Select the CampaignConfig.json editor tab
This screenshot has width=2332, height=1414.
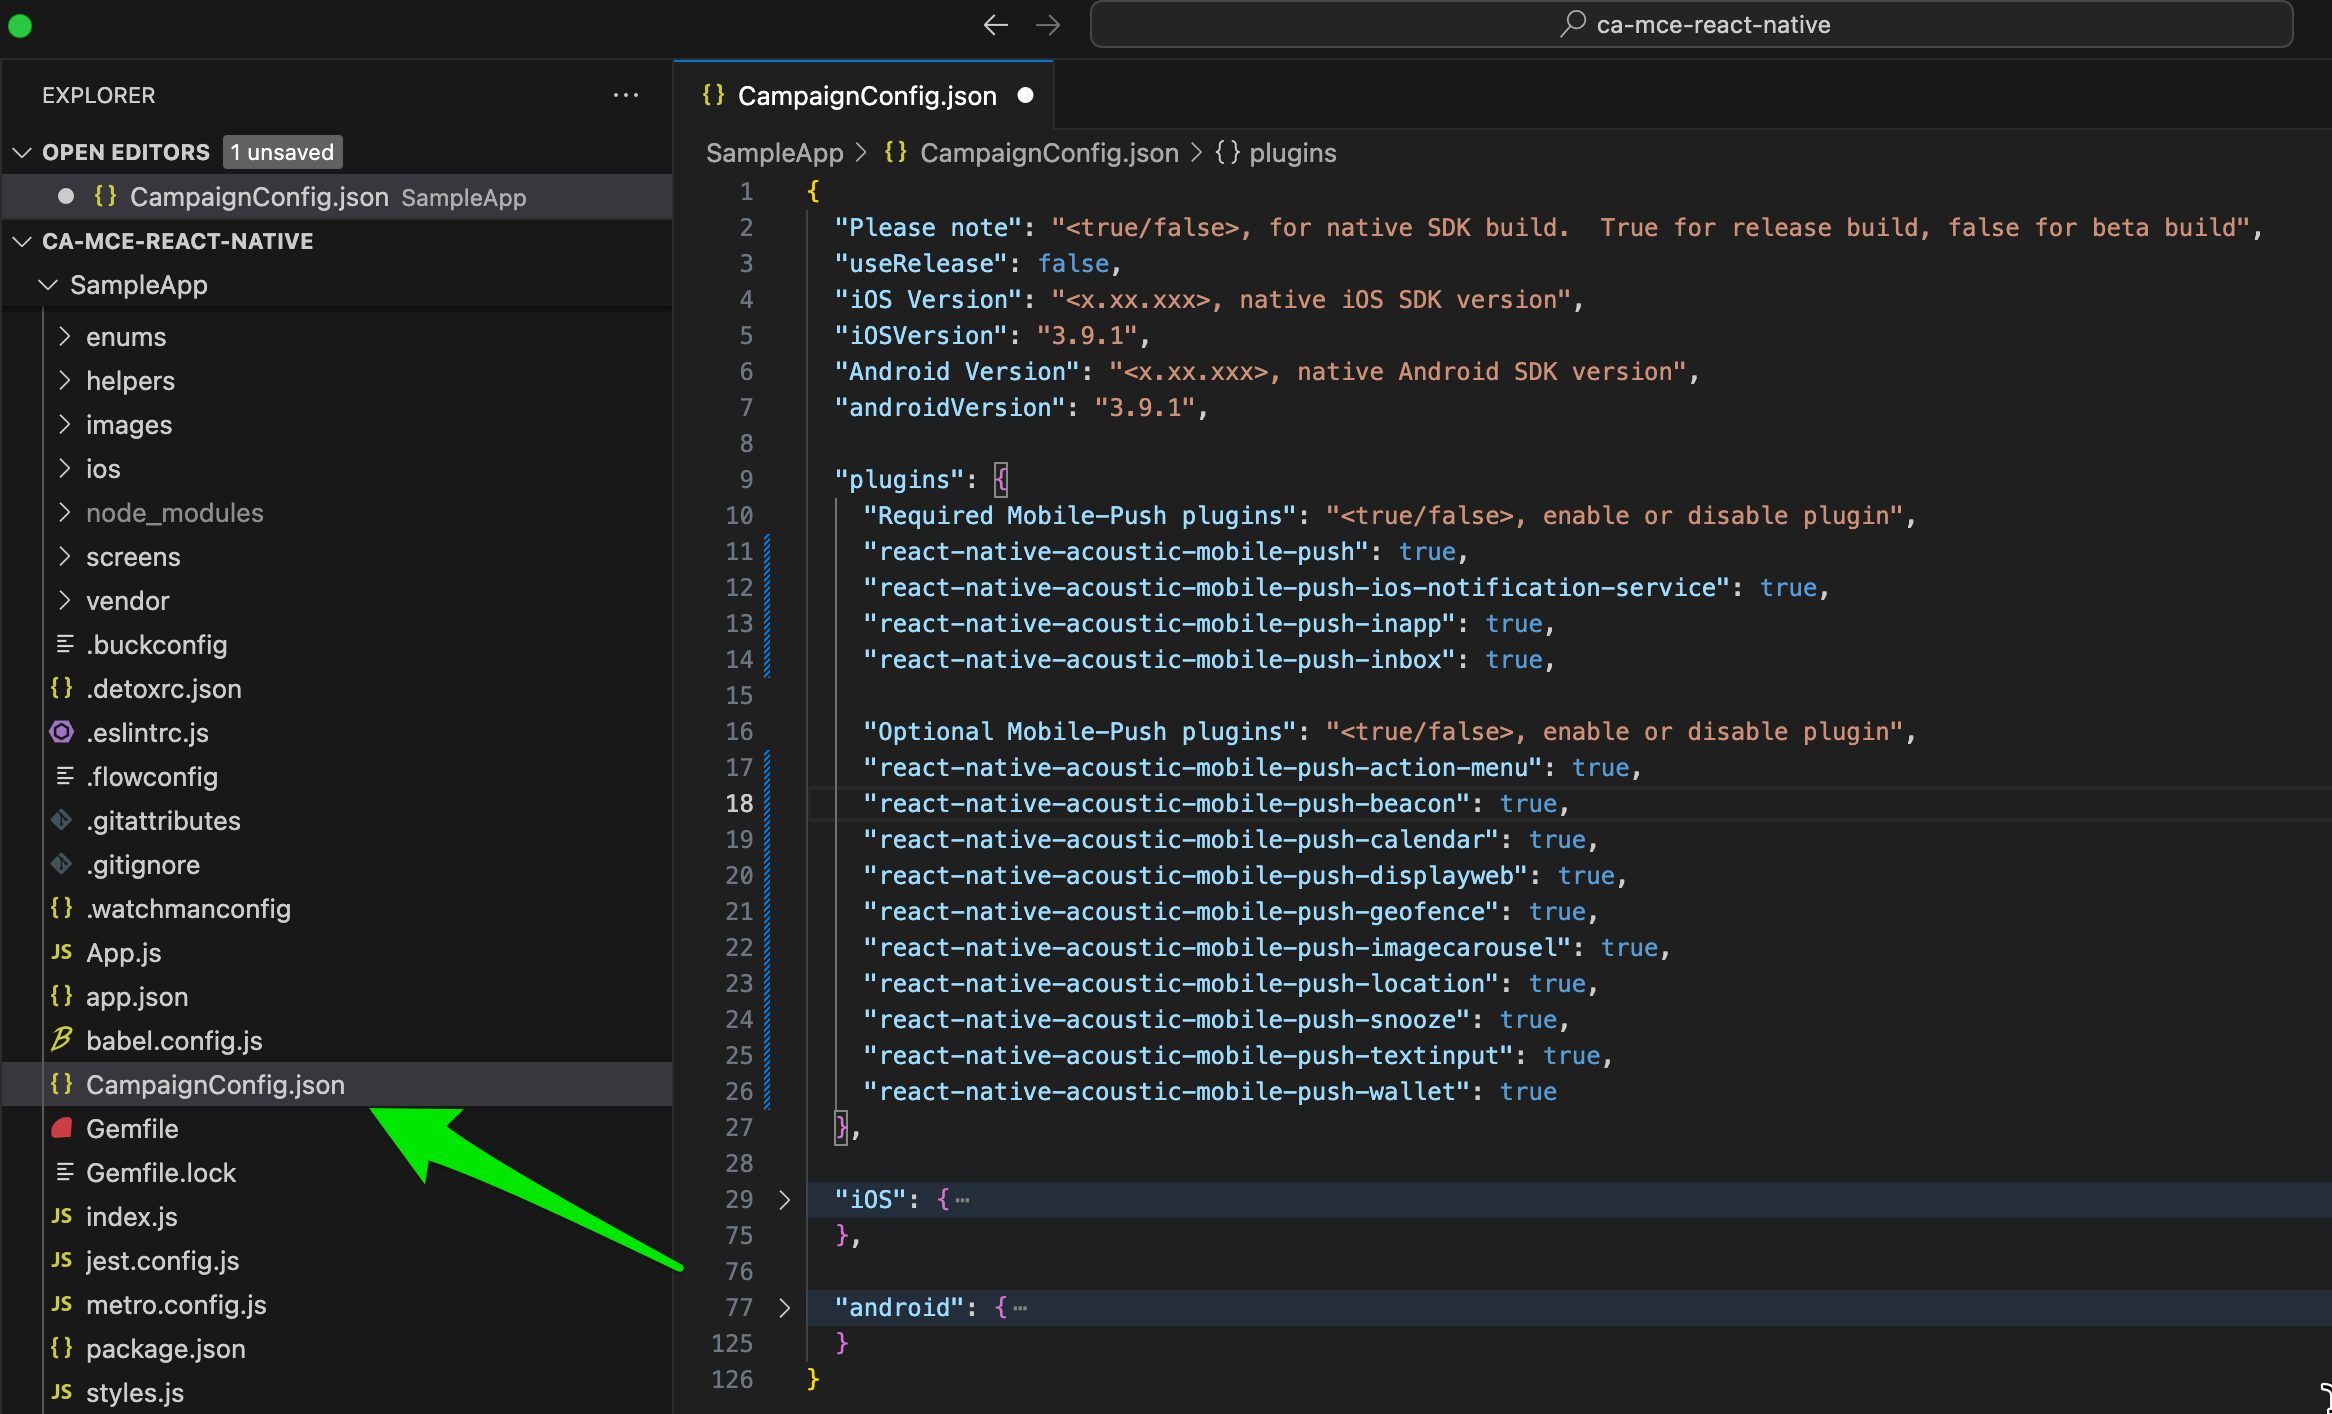[x=866, y=96]
